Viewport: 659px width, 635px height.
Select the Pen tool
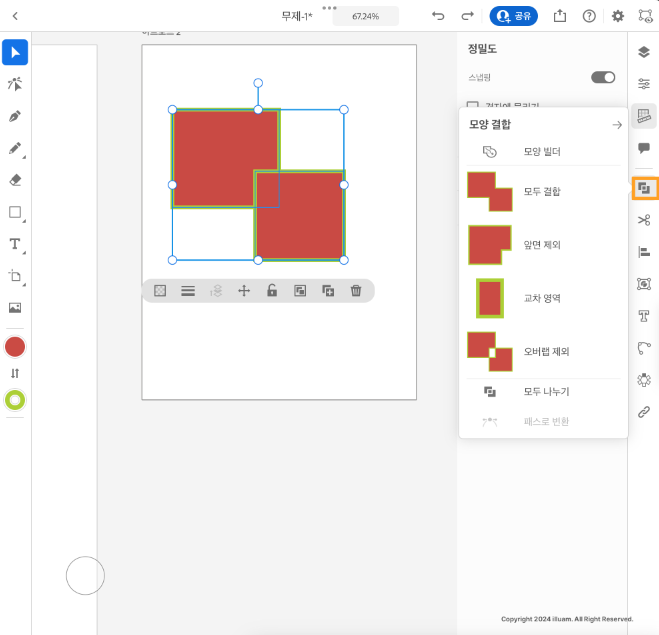[15, 116]
